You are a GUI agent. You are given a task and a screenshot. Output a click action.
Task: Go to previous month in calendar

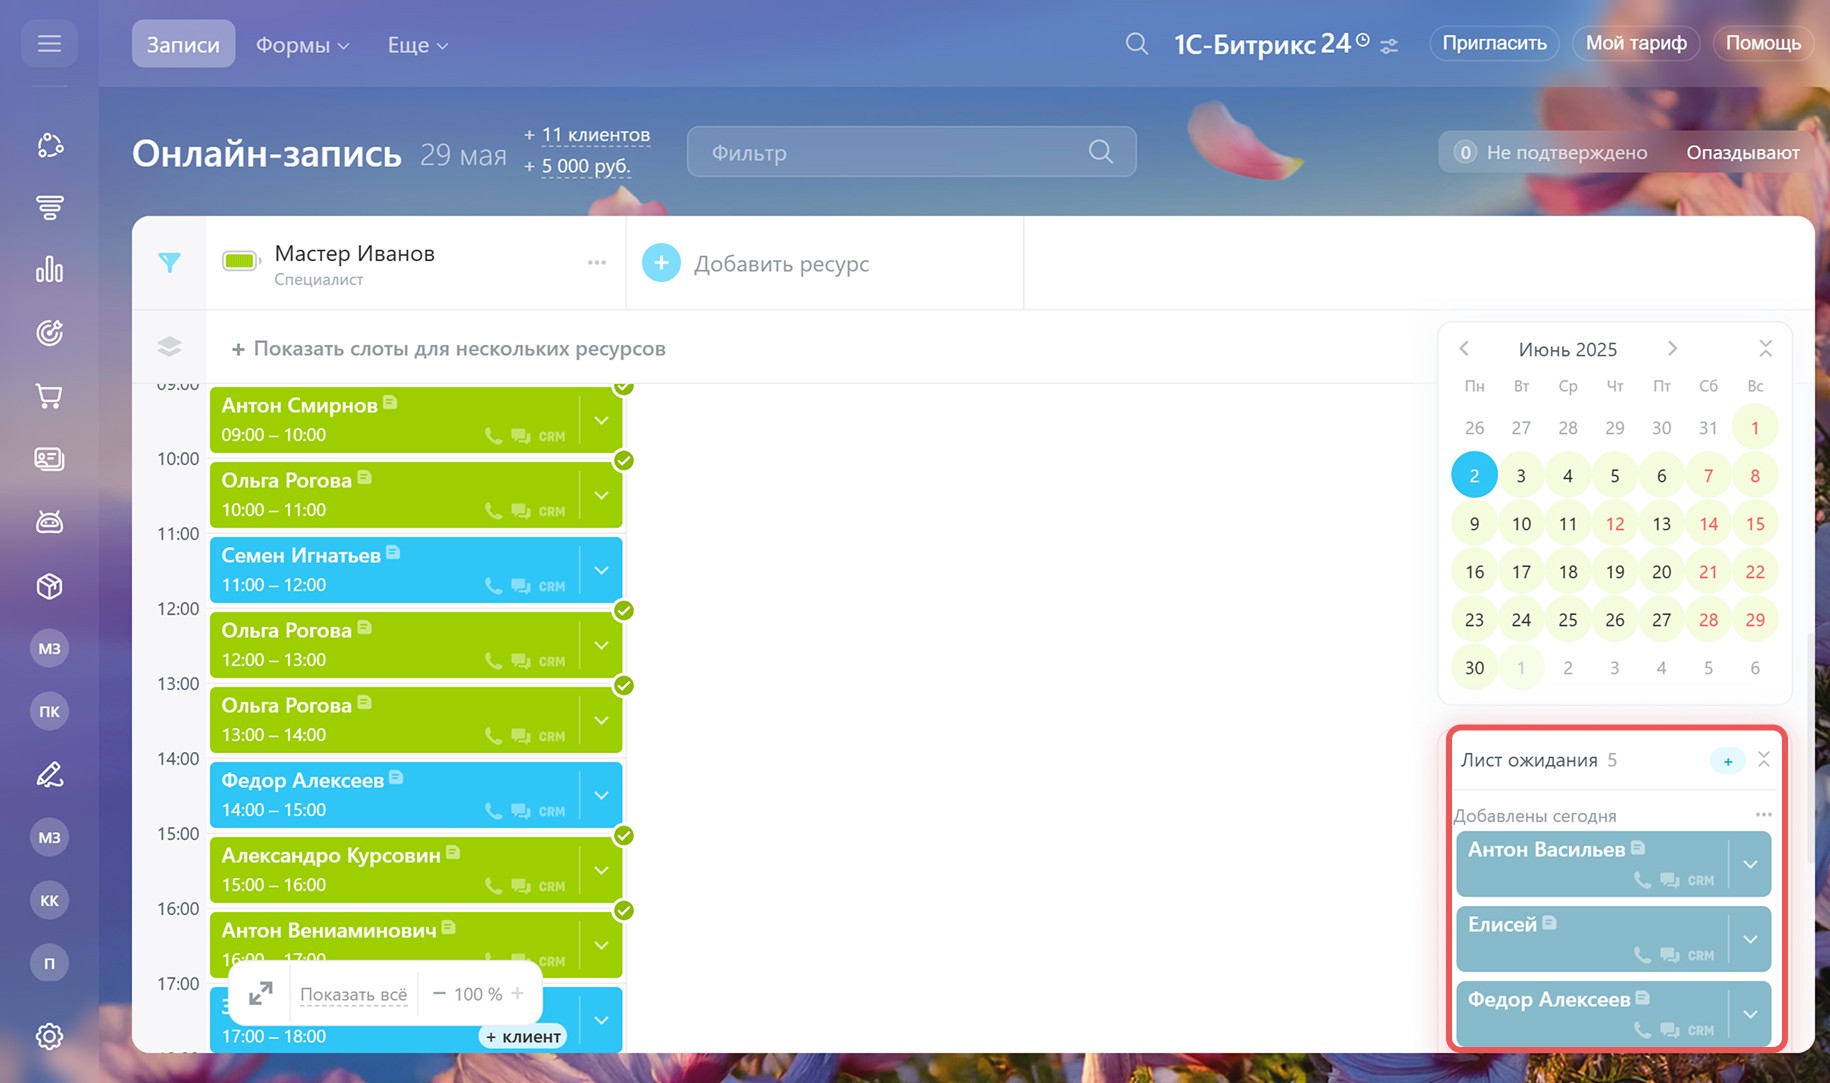click(1464, 348)
